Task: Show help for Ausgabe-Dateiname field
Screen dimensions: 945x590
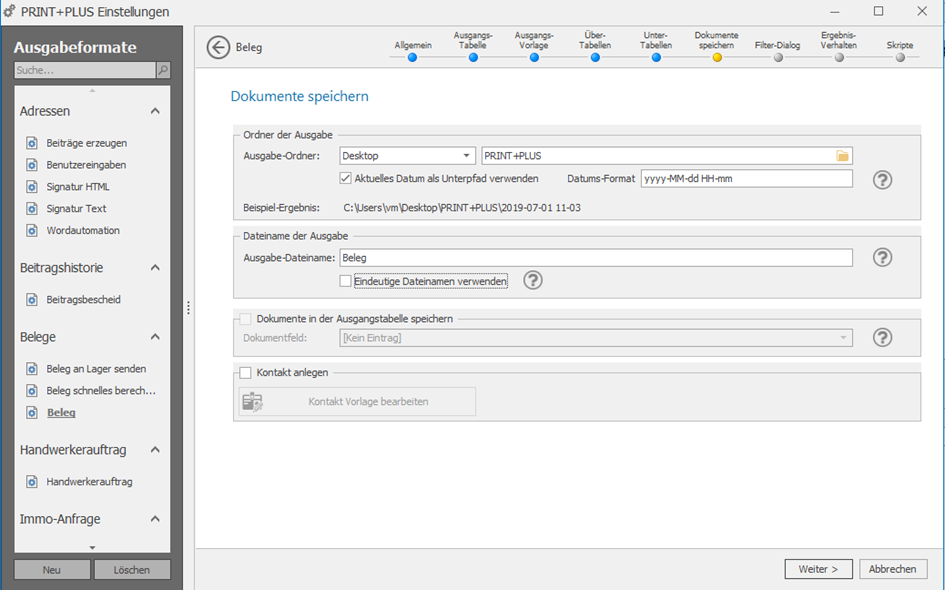Action: click(x=882, y=257)
